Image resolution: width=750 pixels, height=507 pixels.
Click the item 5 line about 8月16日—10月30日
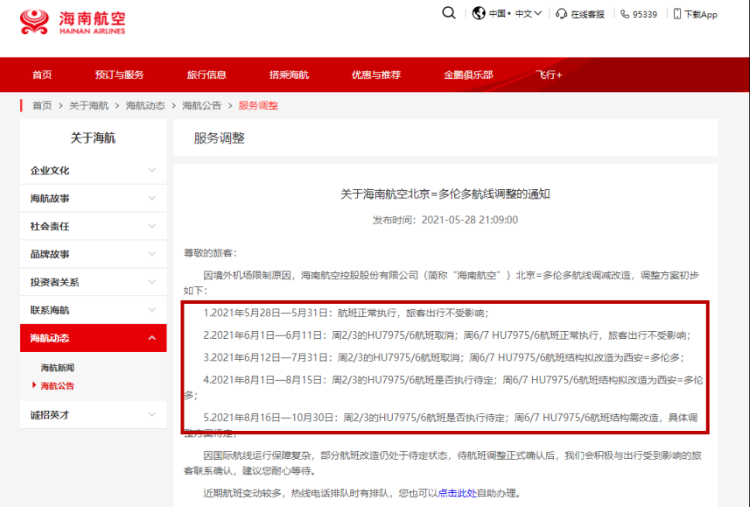point(441,425)
